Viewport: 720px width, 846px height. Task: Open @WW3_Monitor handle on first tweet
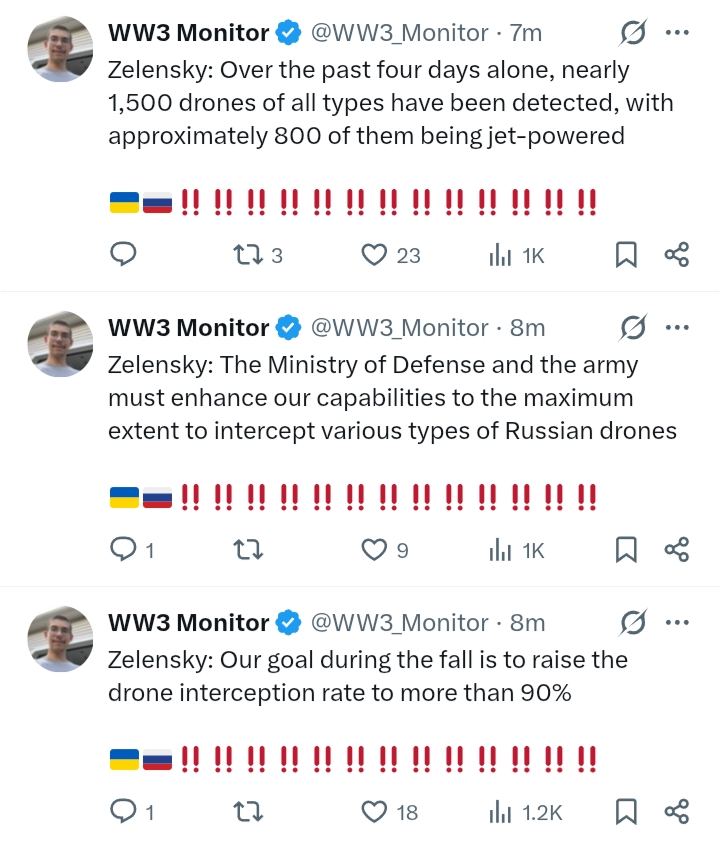pos(399,33)
